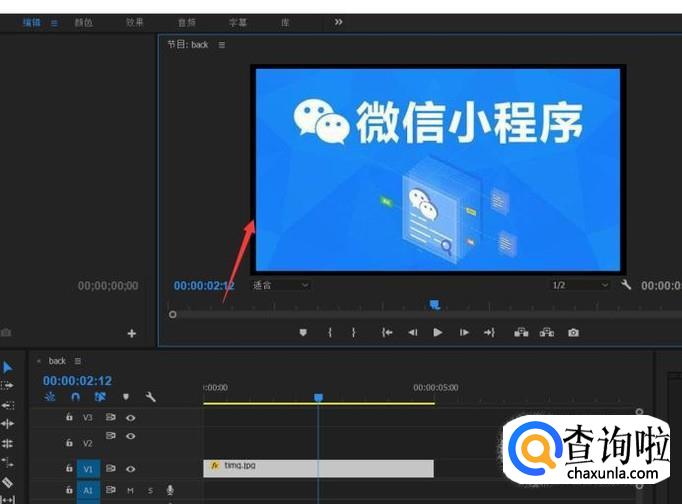Viewport: 682px width, 504px height.
Task: Toggle V1 sync lock
Action: tap(110, 468)
